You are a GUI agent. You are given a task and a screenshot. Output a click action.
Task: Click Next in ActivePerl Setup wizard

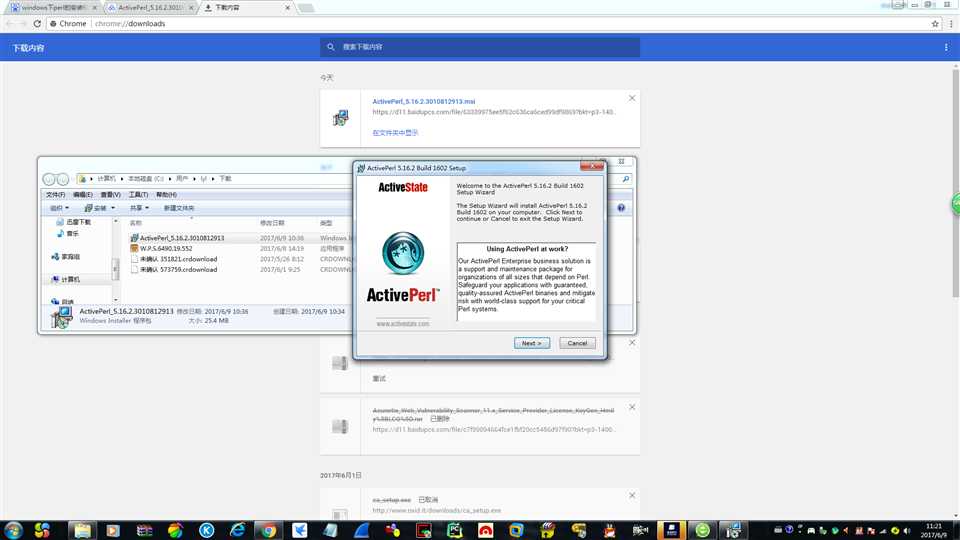[531, 343]
